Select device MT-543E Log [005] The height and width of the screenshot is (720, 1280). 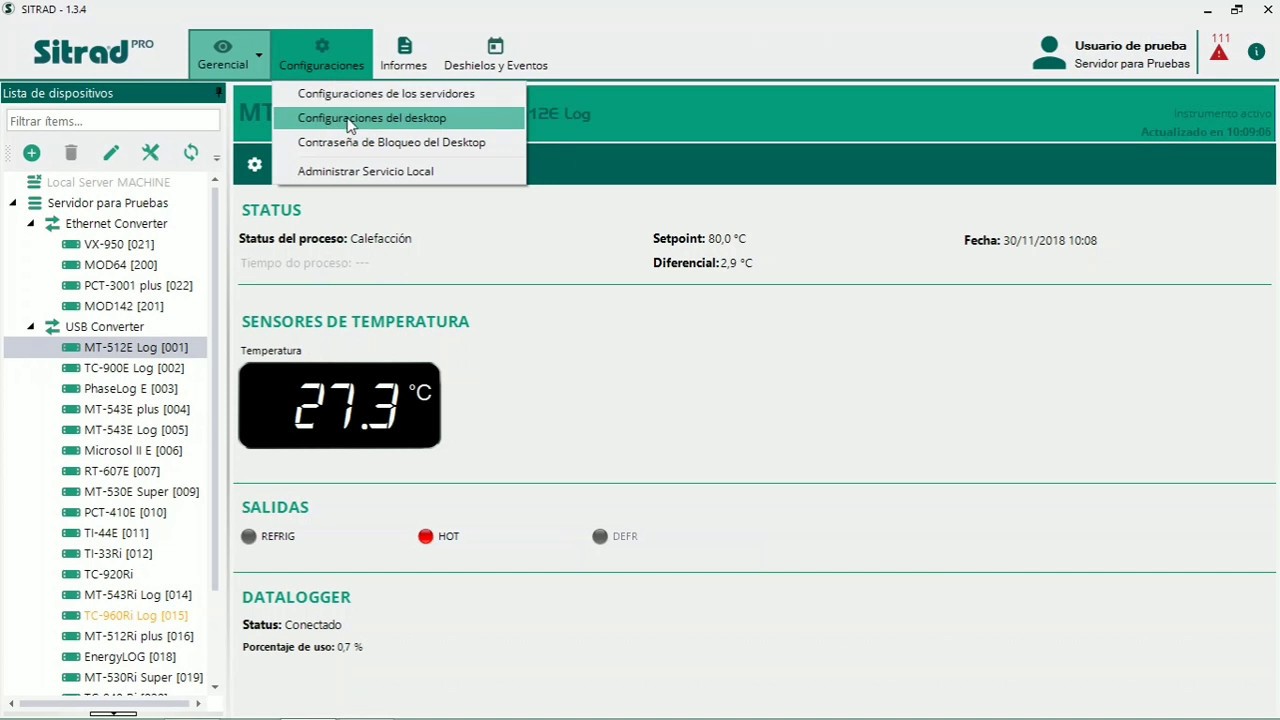(136, 430)
